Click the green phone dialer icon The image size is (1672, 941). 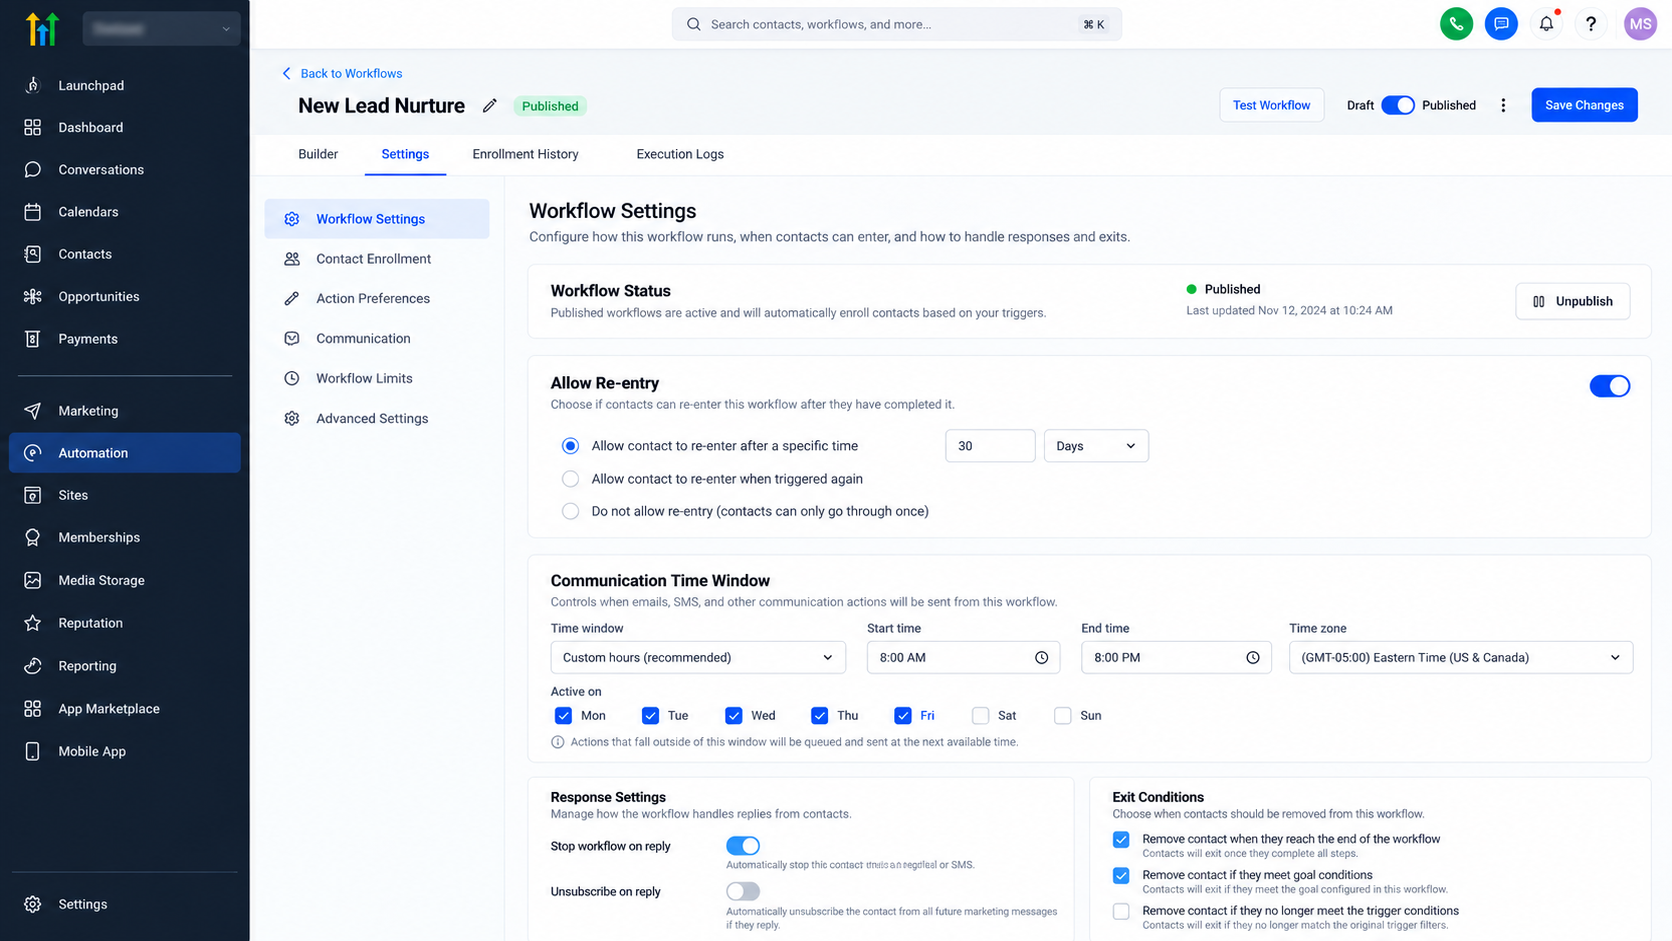1456,24
